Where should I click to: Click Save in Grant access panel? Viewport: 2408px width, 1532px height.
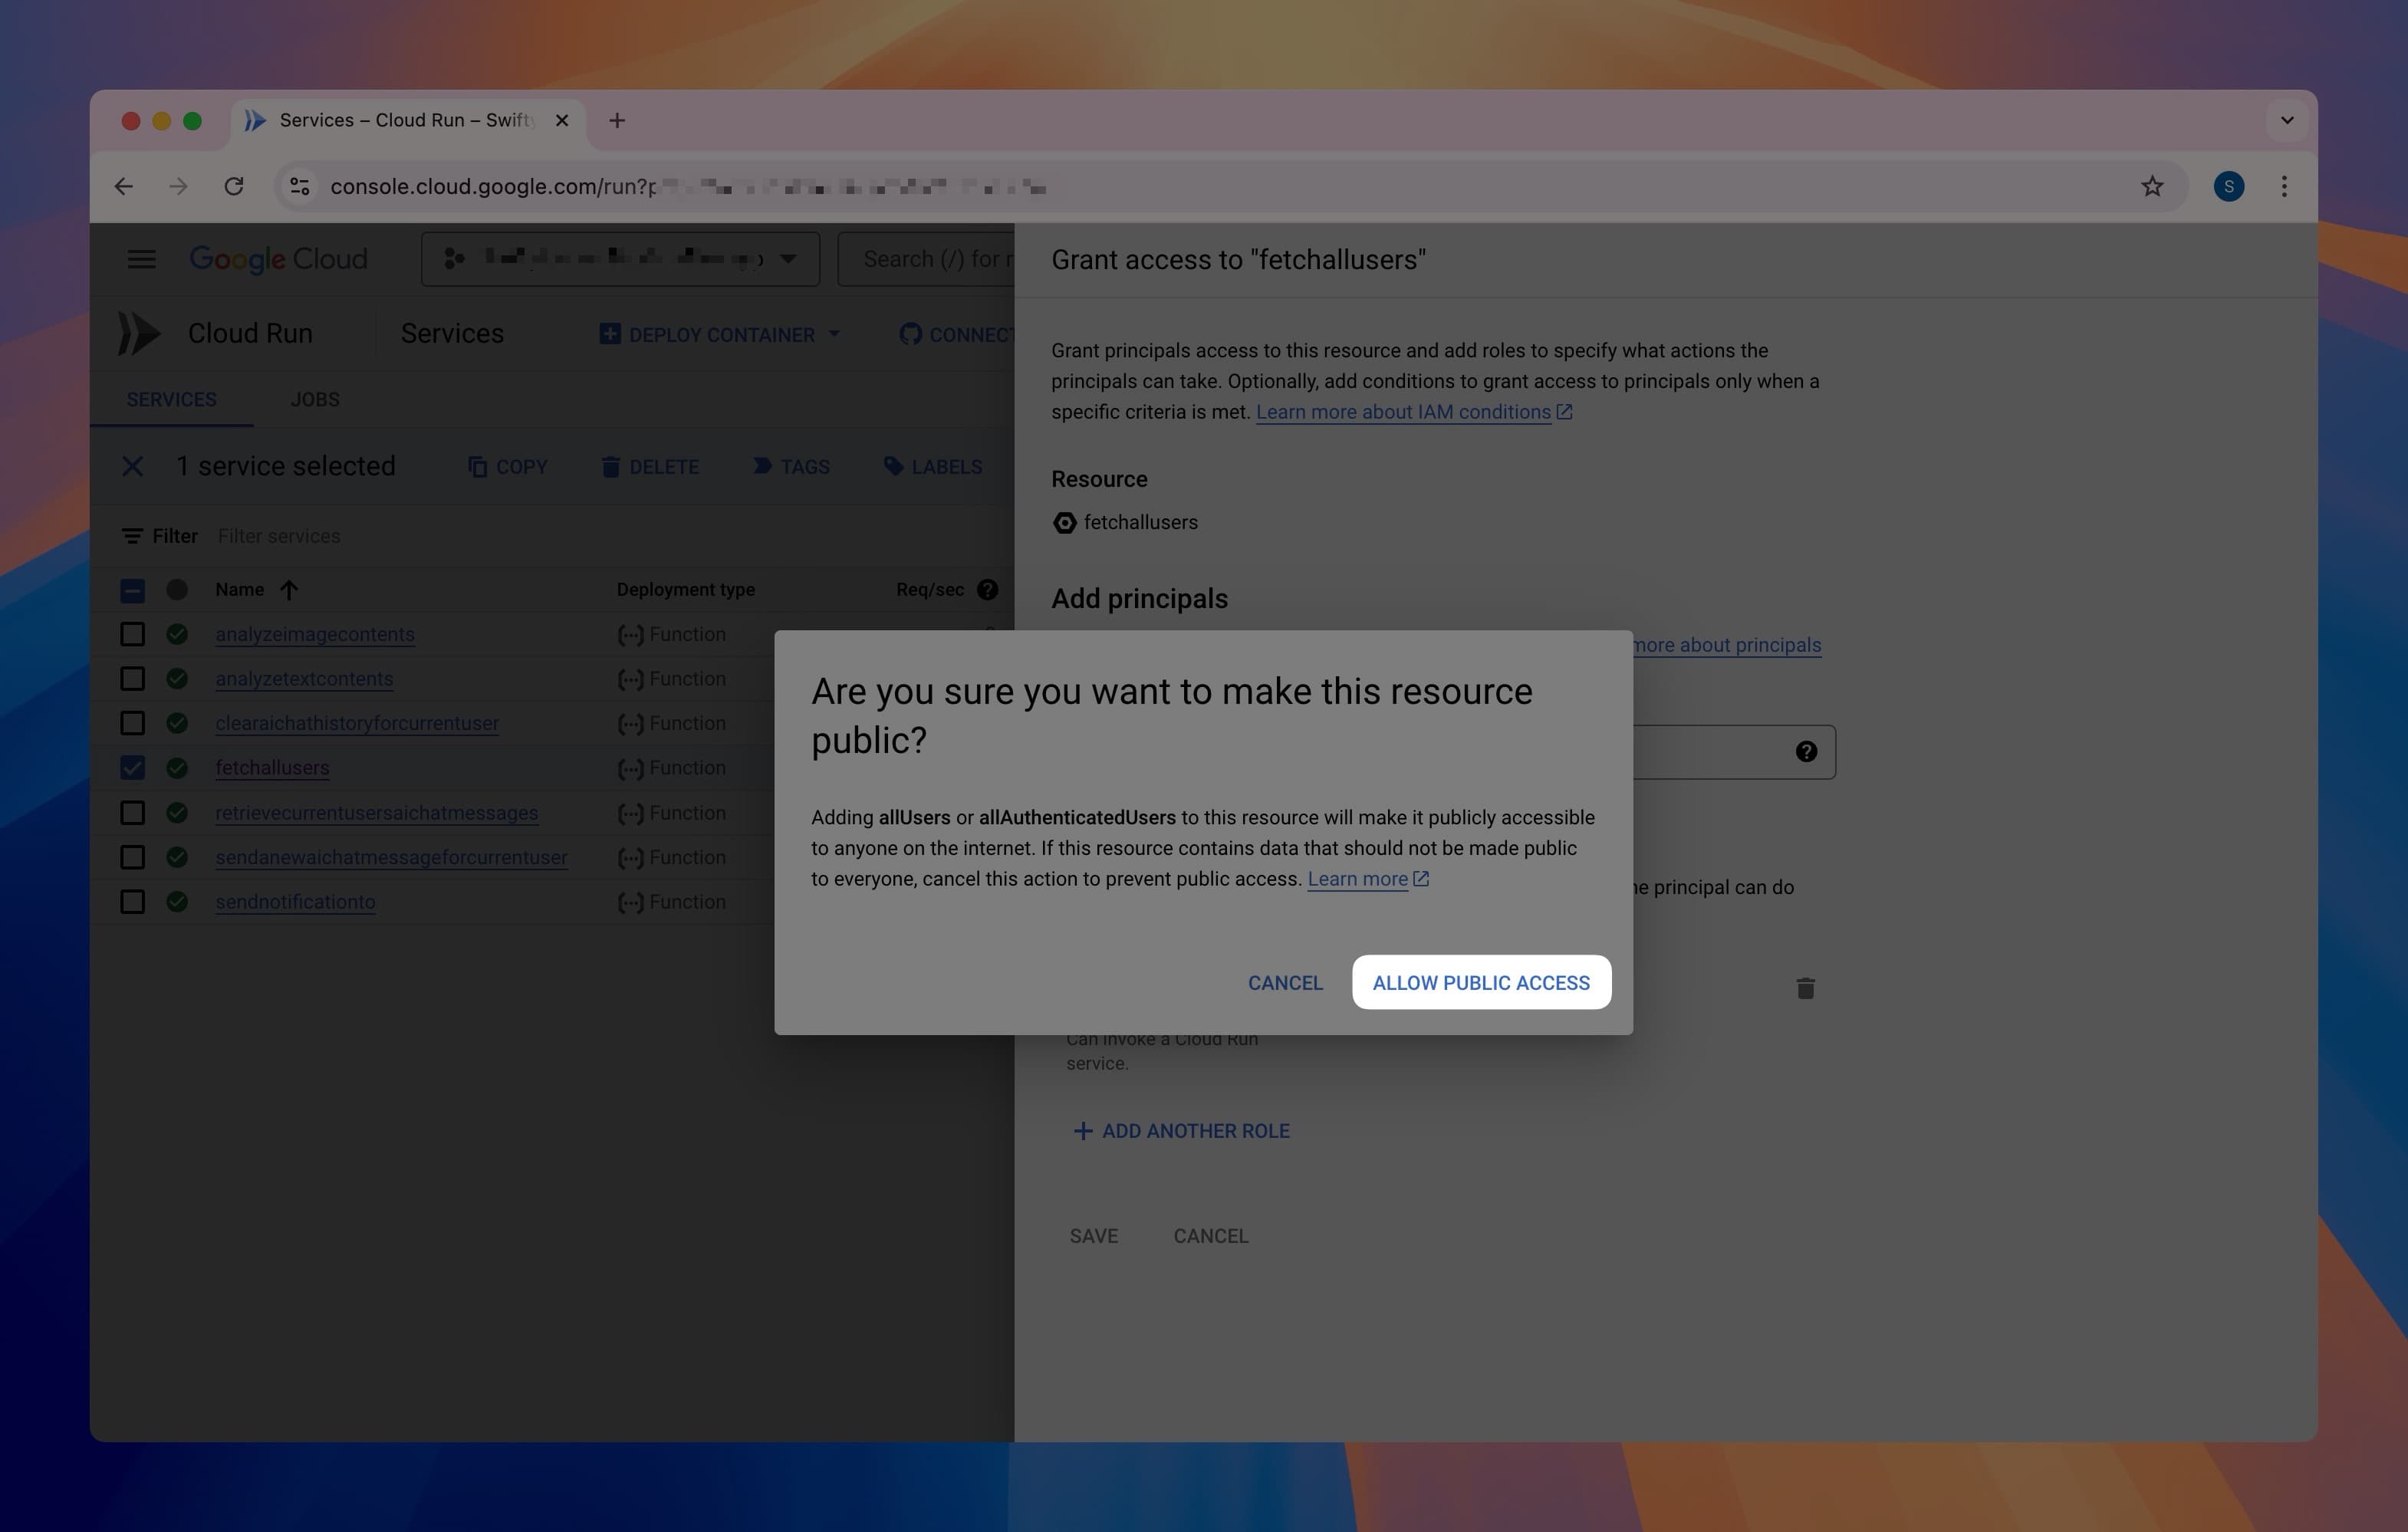coord(1094,1236)
